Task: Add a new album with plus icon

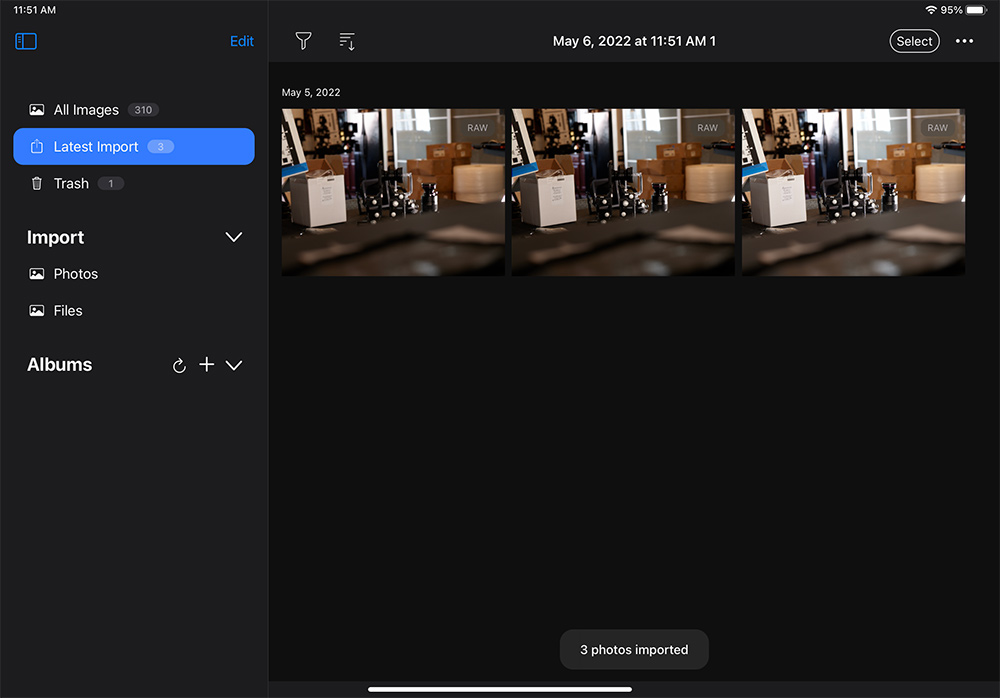Action: (x=207, y=364)
